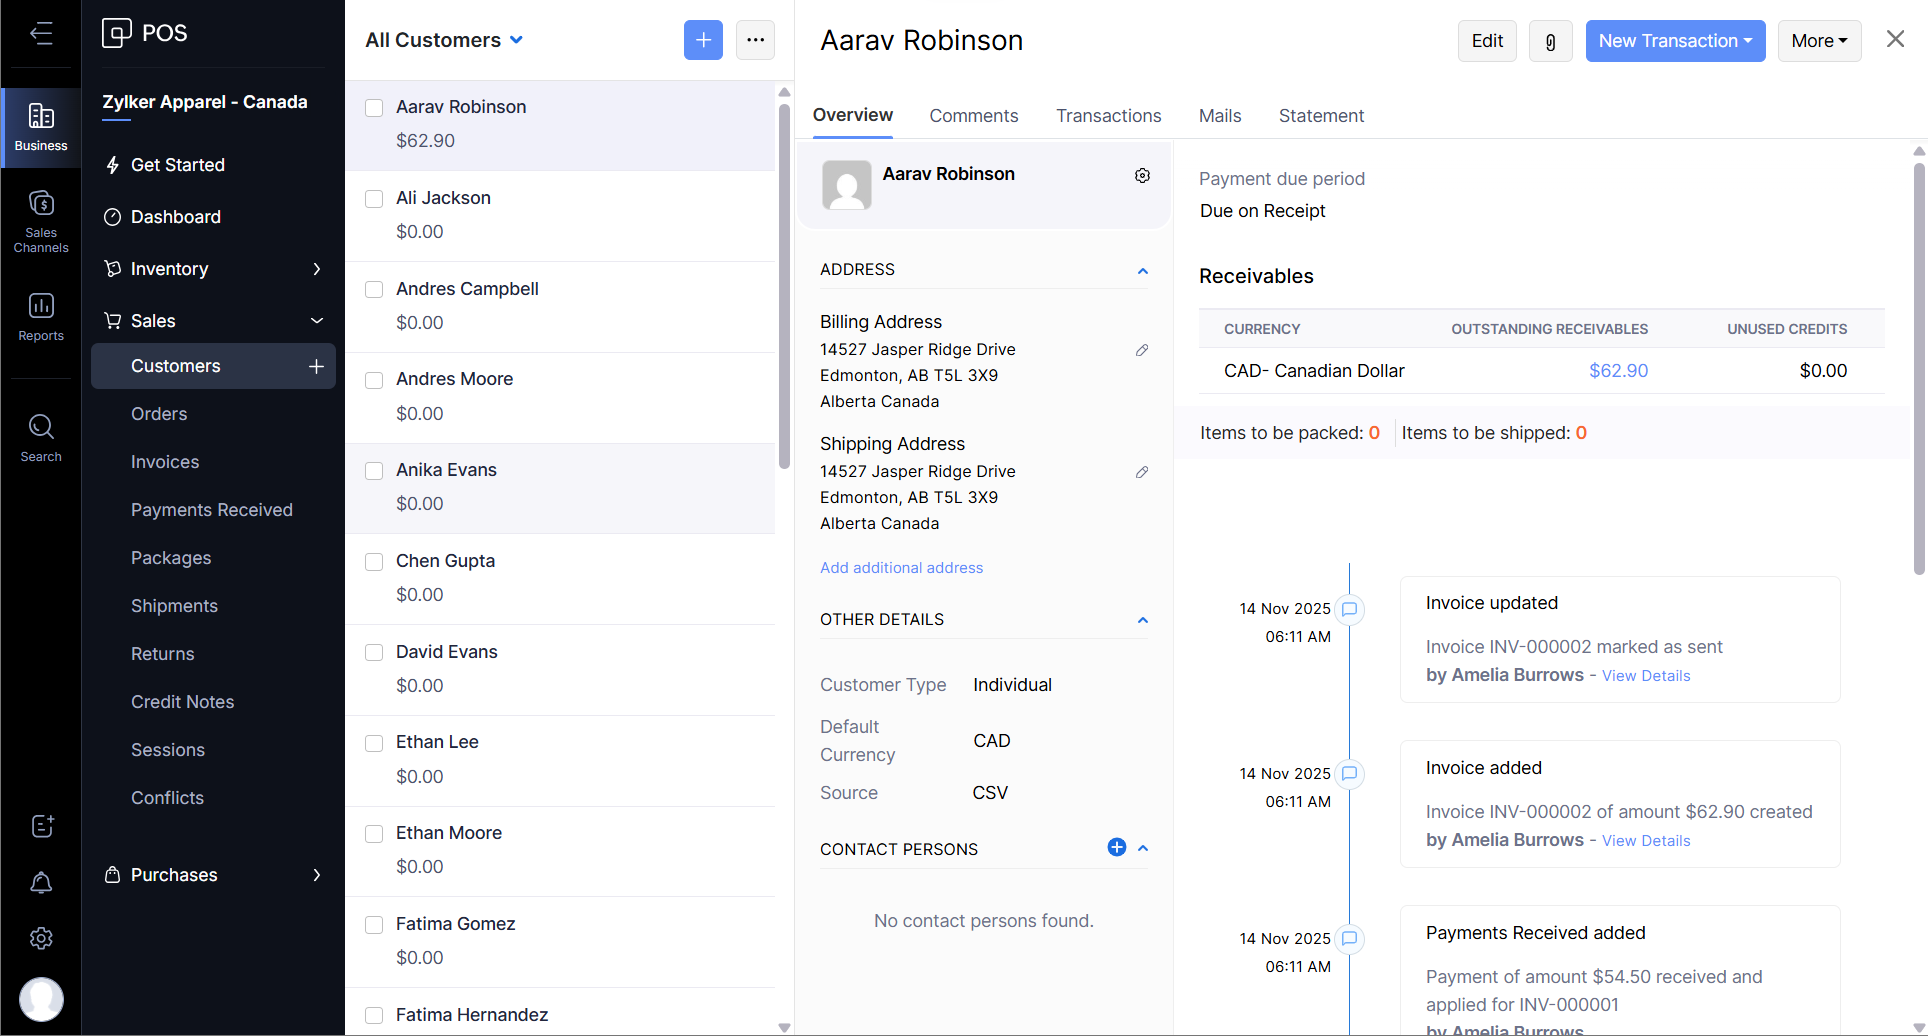Click the attachment paperclip icon
Viewport: 1928px width, 1036px height.
pyautogui.click(x=1550, y=41)
